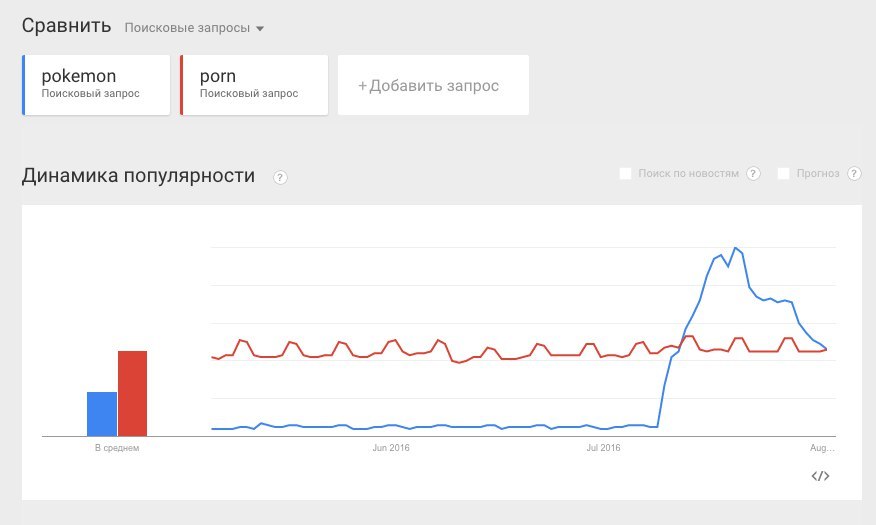876x525 pixels.
Task: Click the blue color bar on pokemon card
Action: tap(23, 85)
